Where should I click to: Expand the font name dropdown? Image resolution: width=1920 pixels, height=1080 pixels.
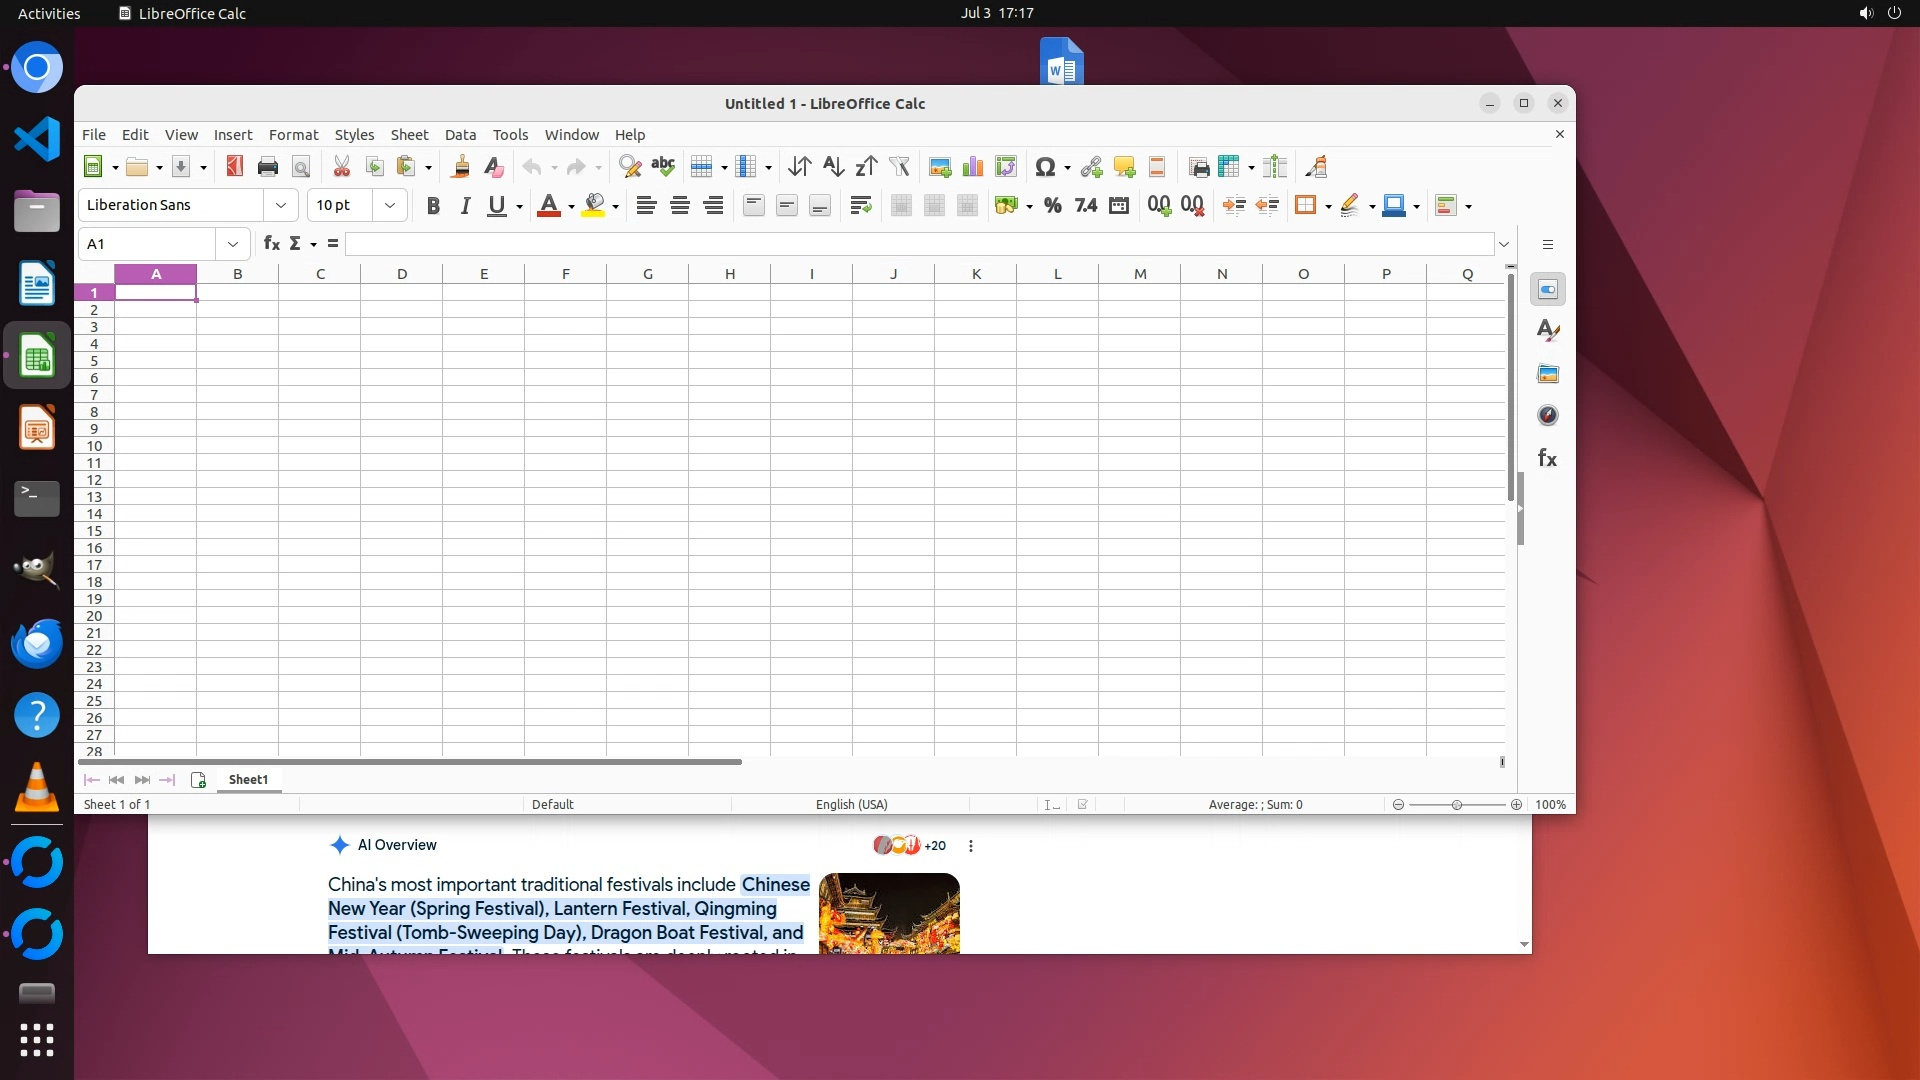pos(281,206)
